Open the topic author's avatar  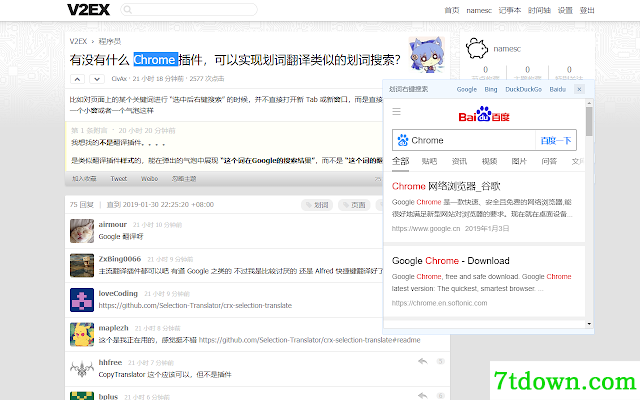point(427,54)
